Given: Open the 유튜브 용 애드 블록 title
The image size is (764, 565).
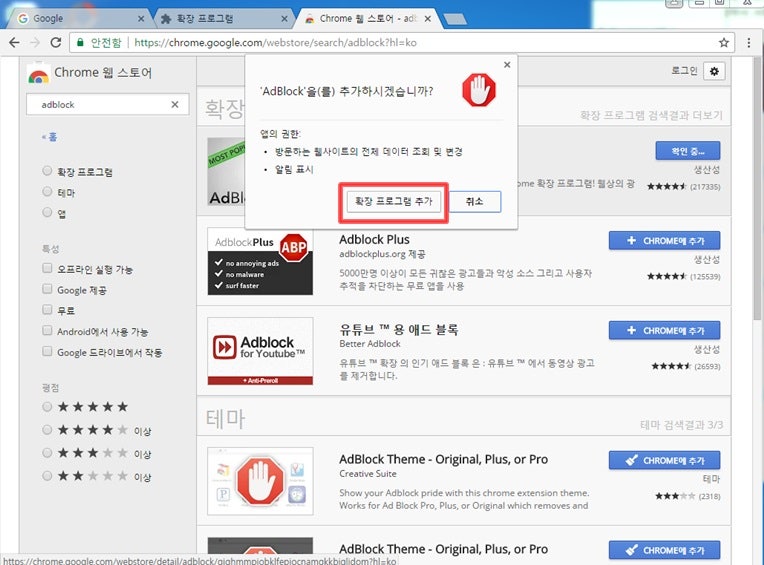Looking at the screenshot, I should pyautogui.click(x=399, y=330).
